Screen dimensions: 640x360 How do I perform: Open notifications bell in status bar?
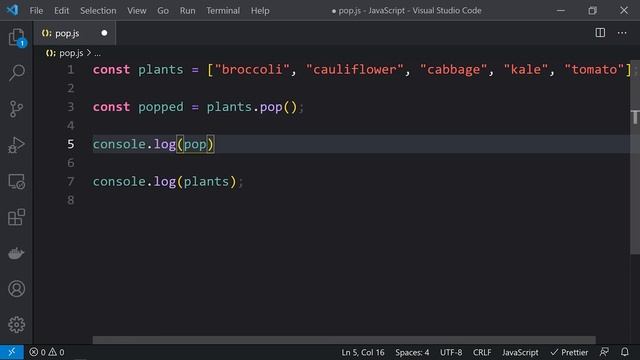[x=624, y=352]
